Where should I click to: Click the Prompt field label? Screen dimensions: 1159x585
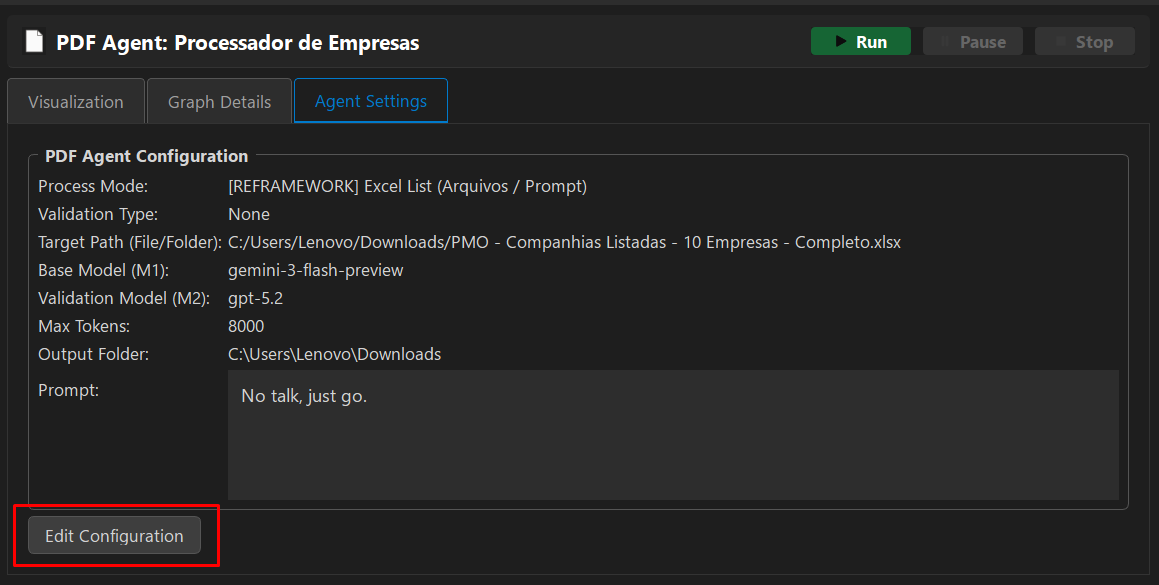pos(68,390)
